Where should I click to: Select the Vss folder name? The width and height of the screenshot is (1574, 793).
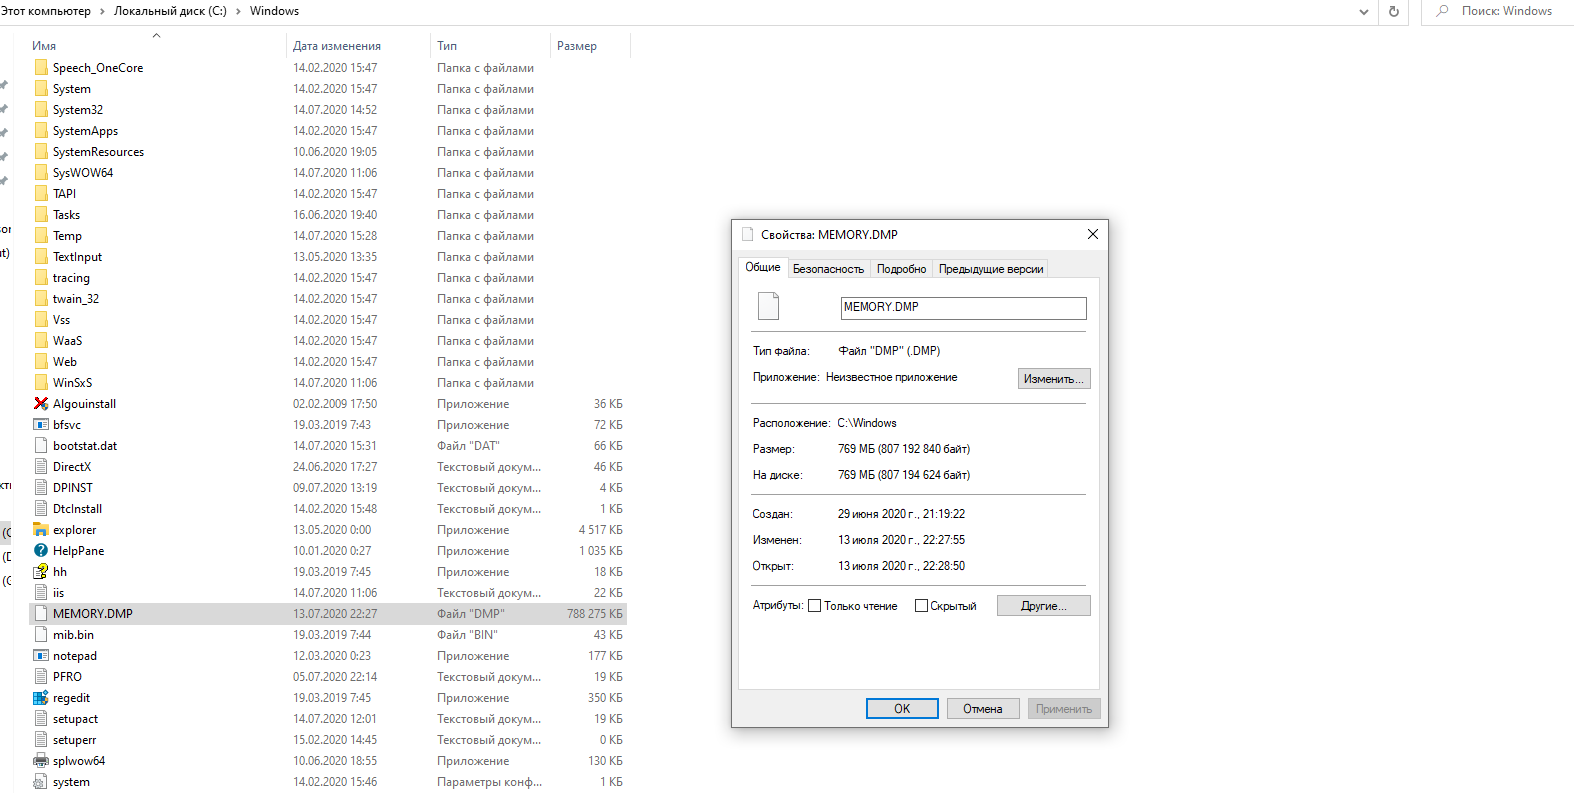click(61, 320)
